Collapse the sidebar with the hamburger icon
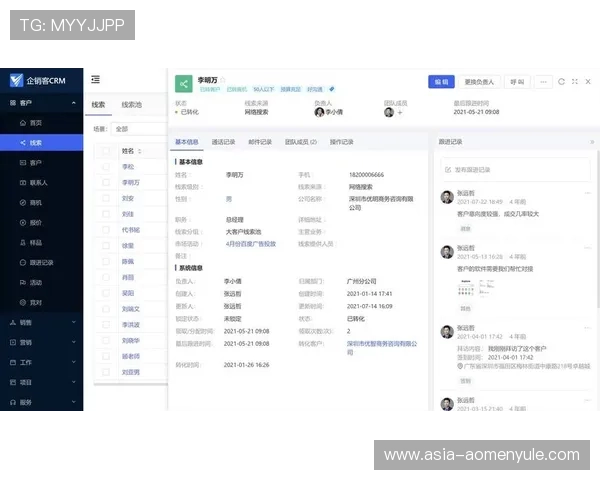 (95, 79)
